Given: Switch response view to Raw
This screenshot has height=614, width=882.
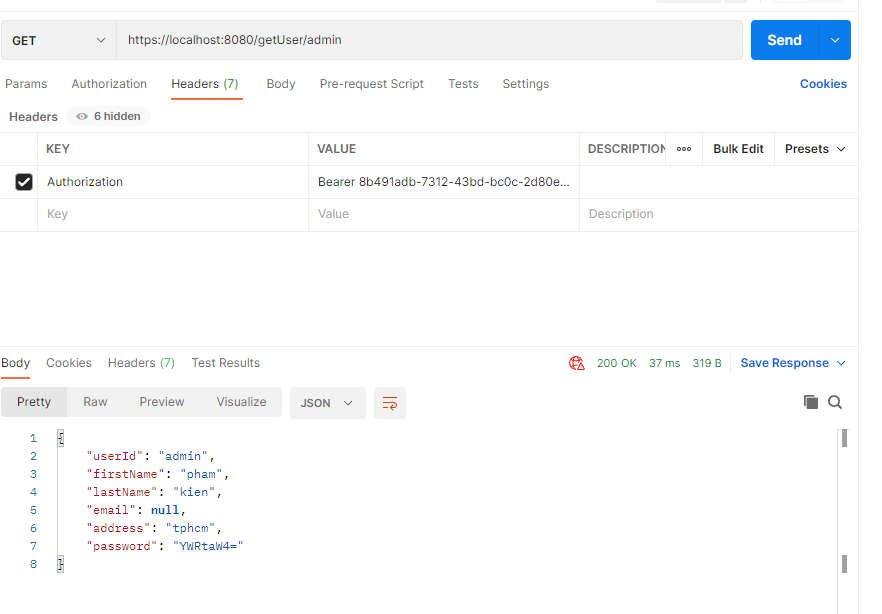Looking at the screenshot, I should 96,402.
